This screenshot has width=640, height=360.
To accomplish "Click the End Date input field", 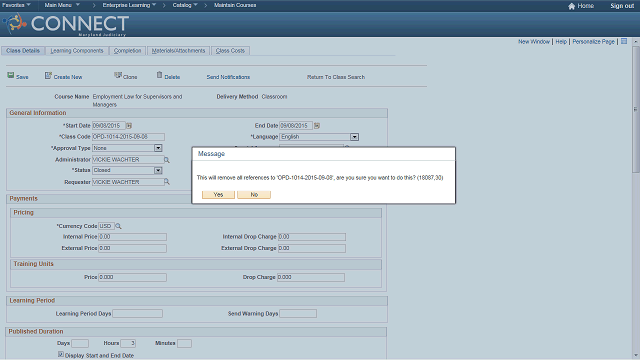I will pos(296,126).
